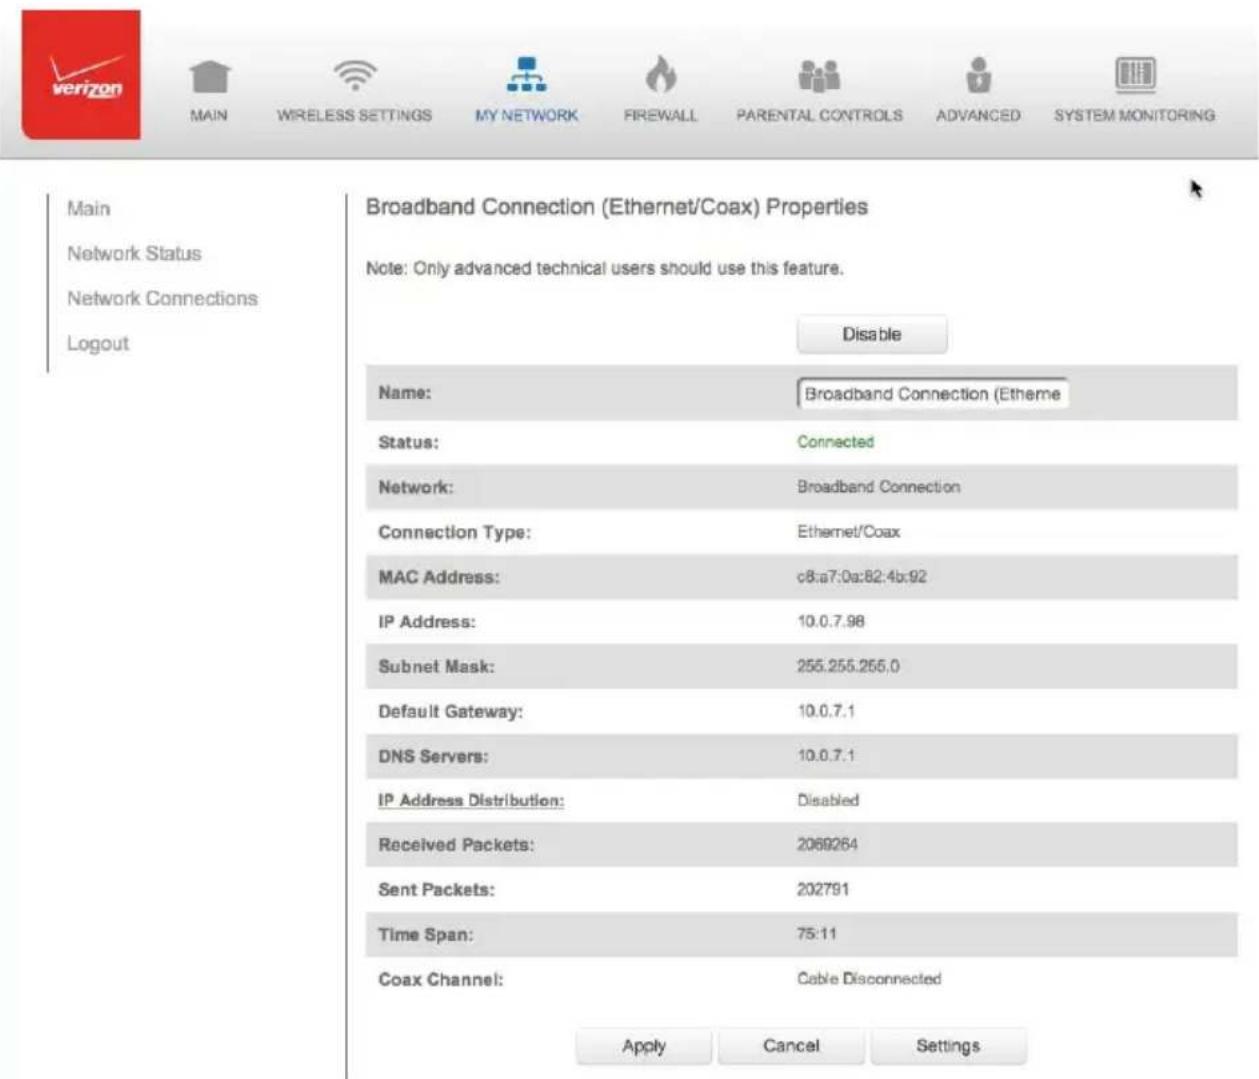This screenshot has width=1259, height=1079.
Task: Go to MY NETWORK label
Action: (526, 116)
